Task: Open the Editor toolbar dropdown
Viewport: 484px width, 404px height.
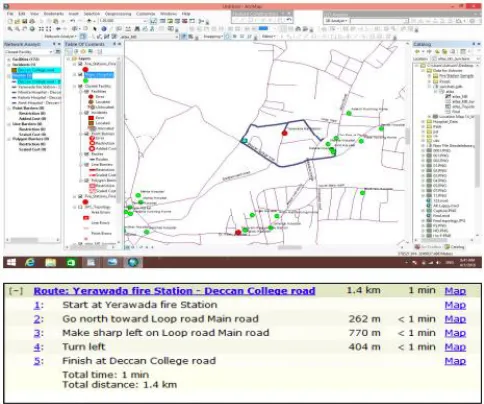Action: (x=269, y=36)
